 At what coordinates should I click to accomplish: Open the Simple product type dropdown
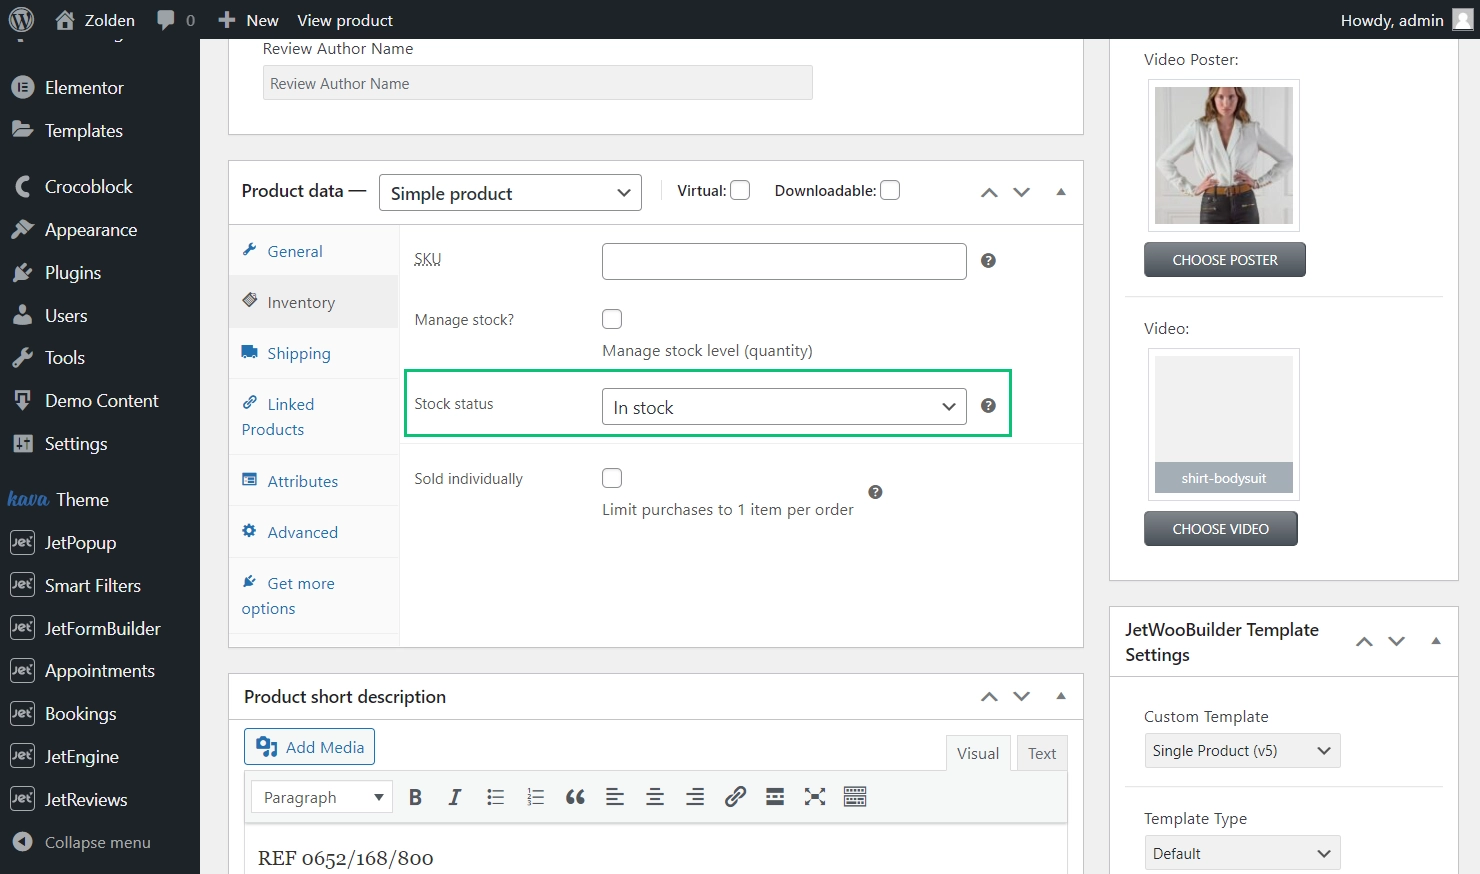click(x=510, y=193)
